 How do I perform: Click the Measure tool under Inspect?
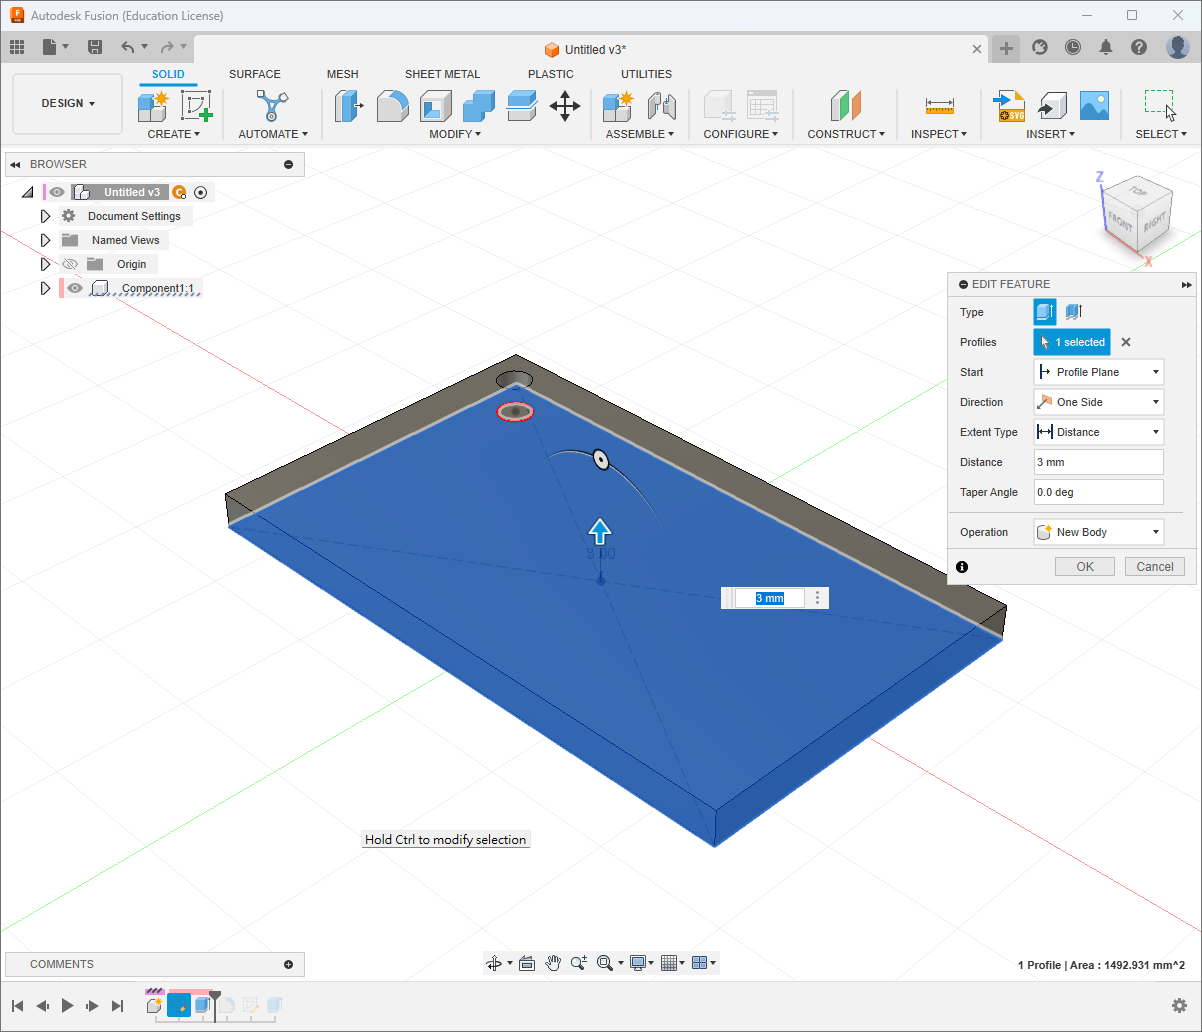(939, 105)
